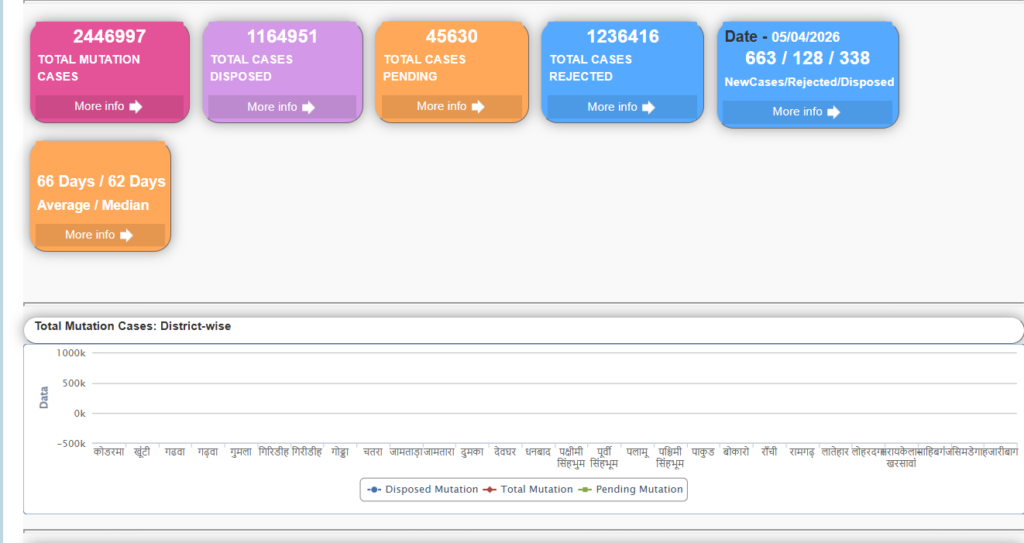1024x543 pixels.
Task: Open More info for NewCases/Rejected/Disposed card
Action: (x=797, y=112)
